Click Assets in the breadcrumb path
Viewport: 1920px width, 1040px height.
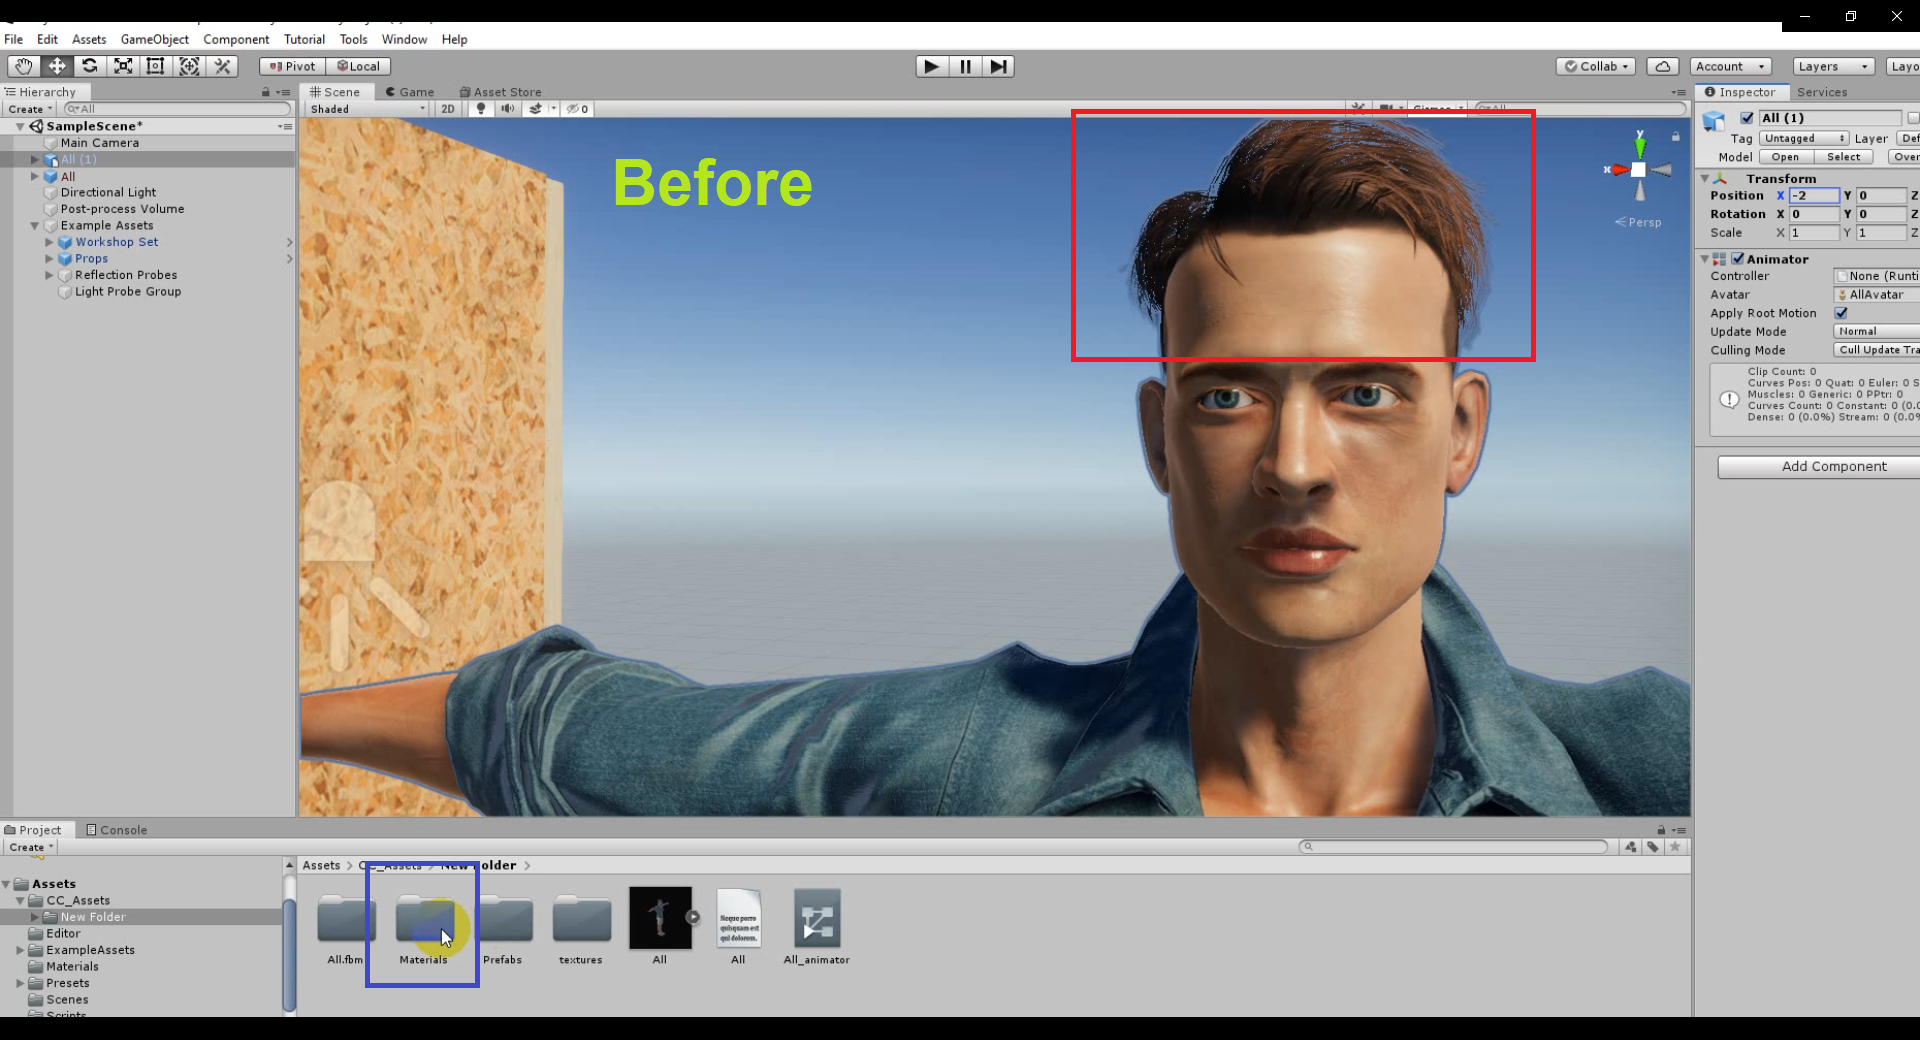click(321, 865)
